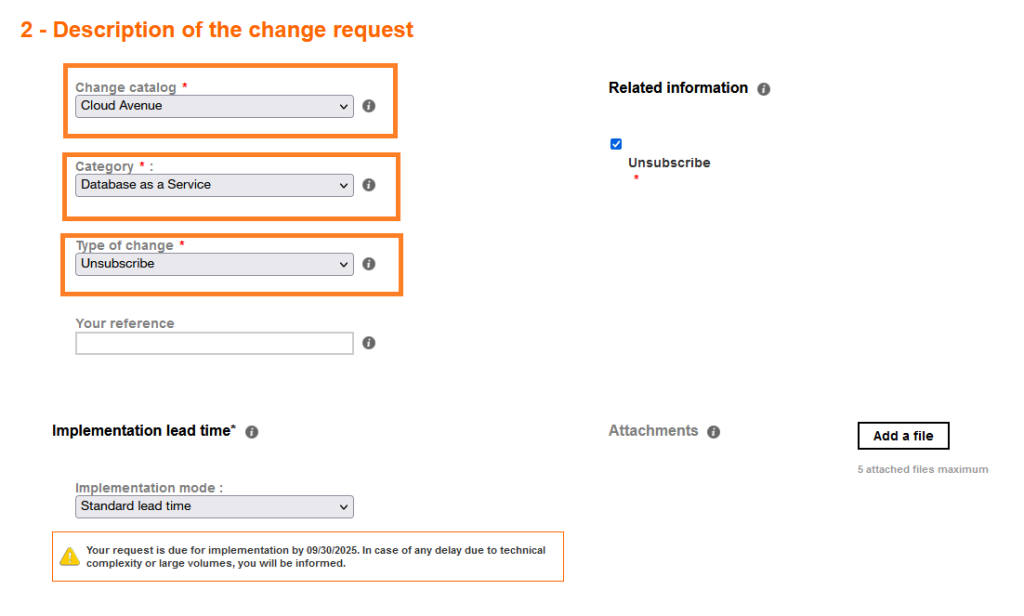The height and width of the screenshot is (616, 1024).
Task: Click the Related information info icon
Action: (764, 89)
